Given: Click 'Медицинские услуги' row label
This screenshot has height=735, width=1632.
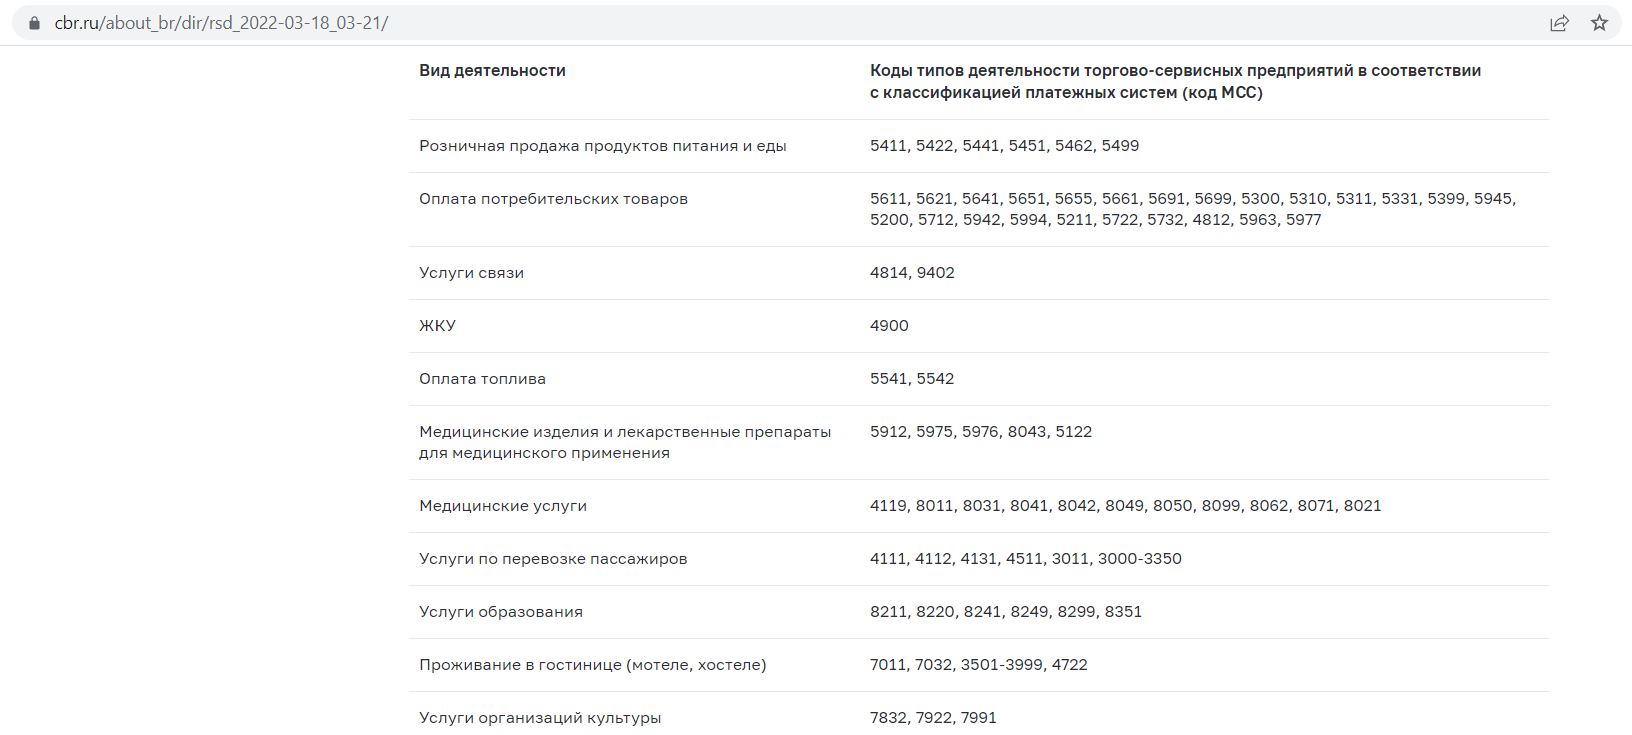Looking at the screenshot, I should pyautogui.click(x=503, y=506).
